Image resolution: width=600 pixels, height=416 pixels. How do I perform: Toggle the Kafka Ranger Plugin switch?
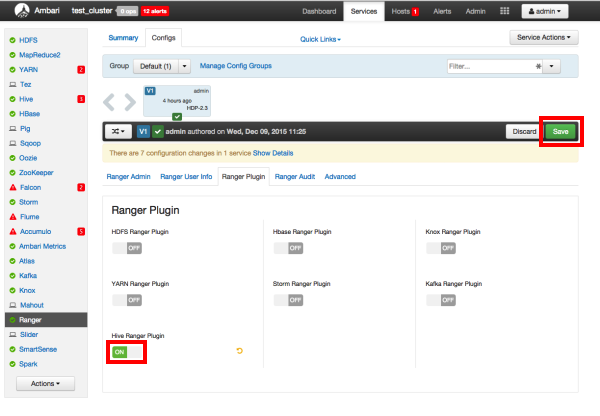coord(441,300)
